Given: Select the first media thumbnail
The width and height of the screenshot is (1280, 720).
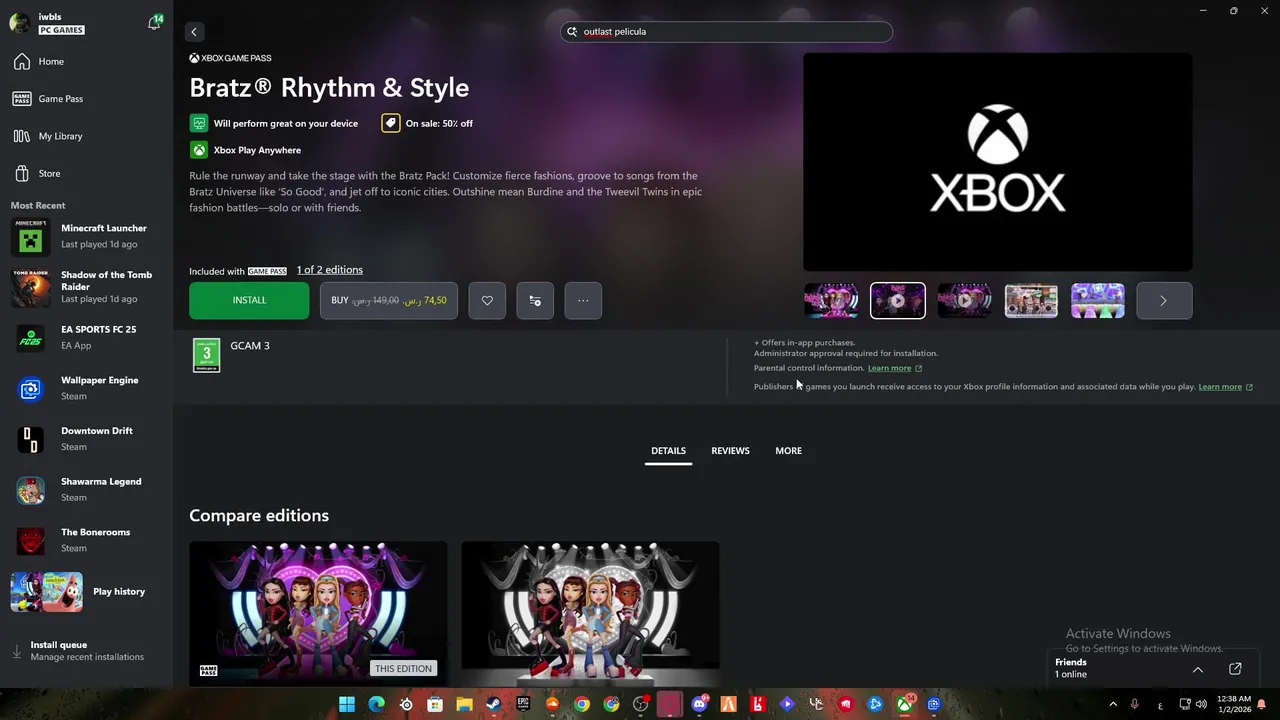Looking at the screenshot, I should pyautogui.click(x=831, y=300).
